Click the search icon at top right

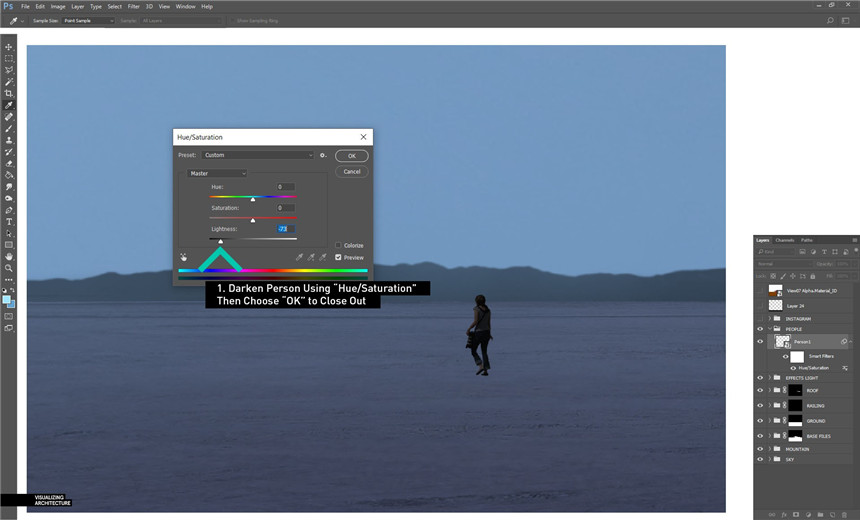point(830,20)
